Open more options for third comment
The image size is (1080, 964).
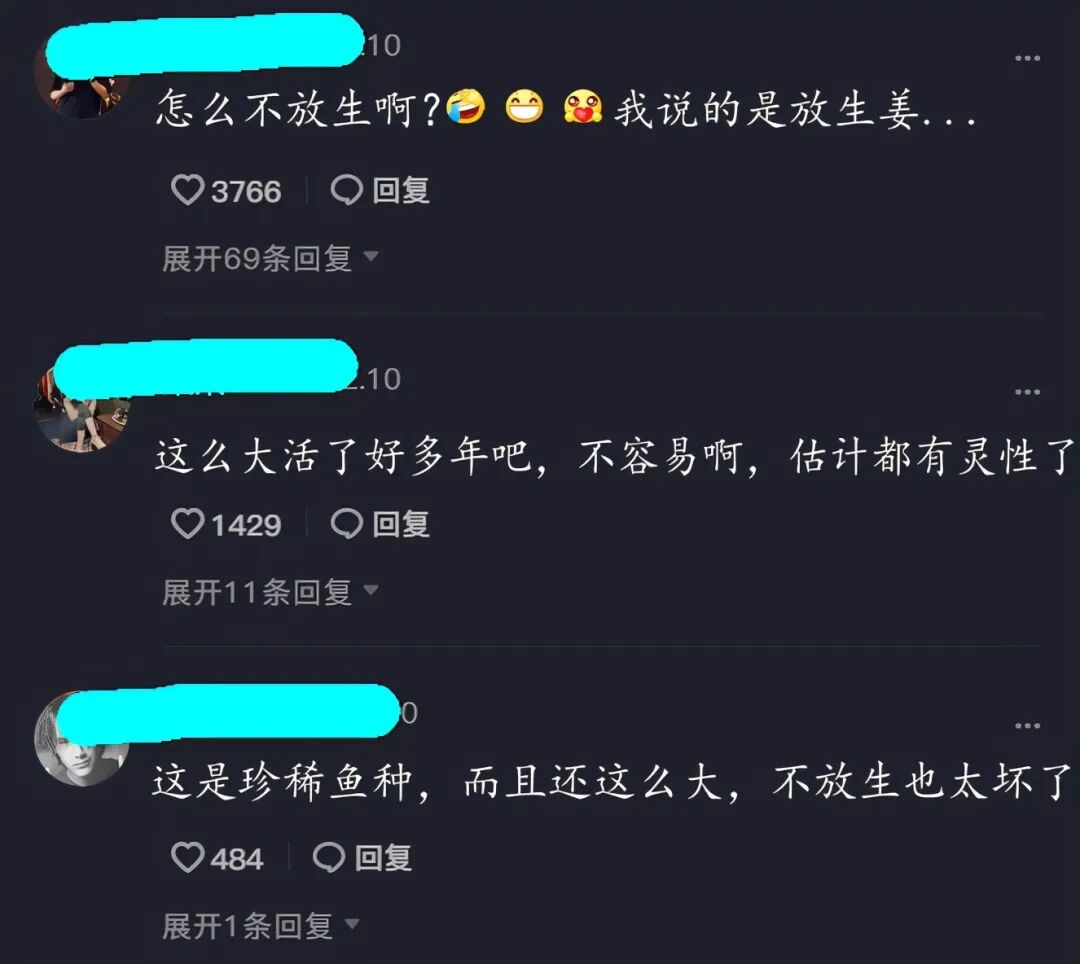1027,726
